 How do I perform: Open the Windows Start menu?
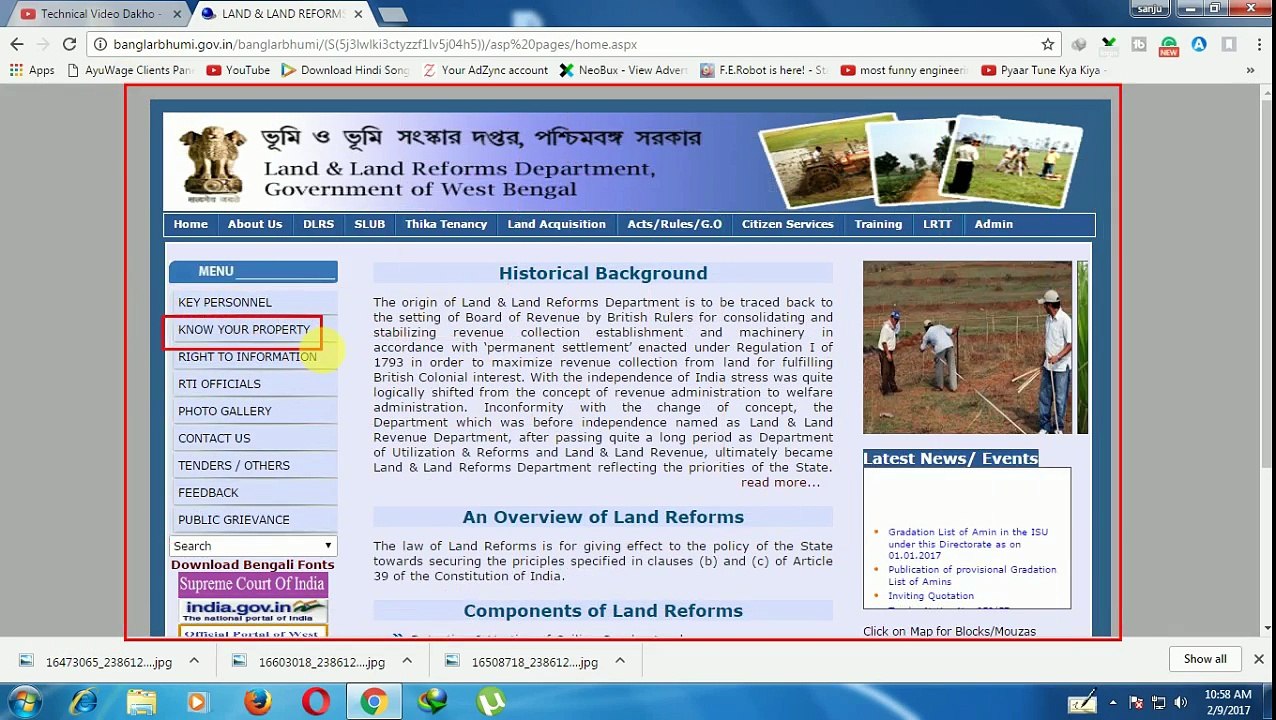click(24, 702)
